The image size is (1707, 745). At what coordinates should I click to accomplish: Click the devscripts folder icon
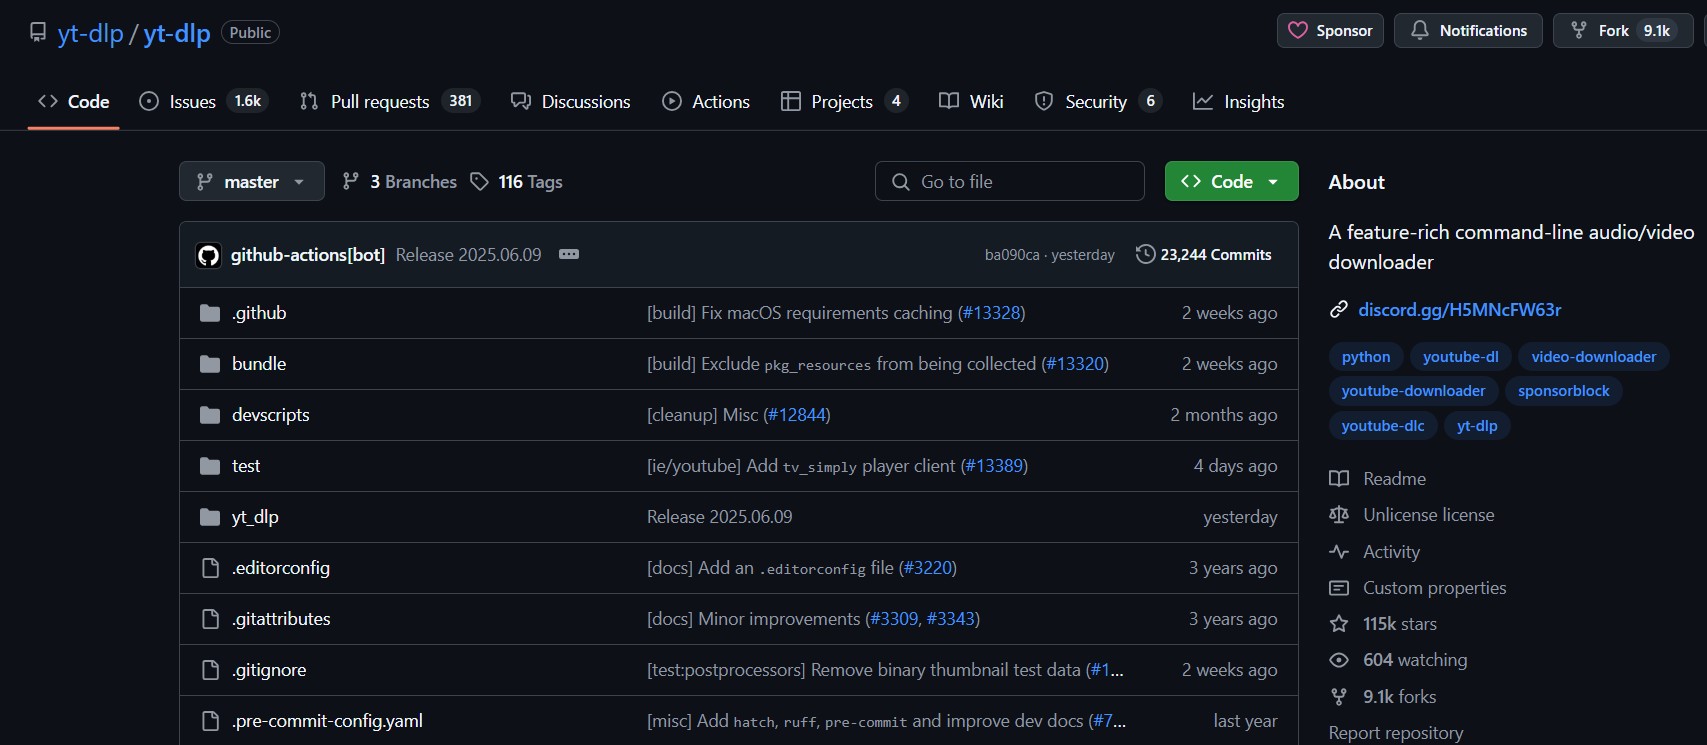point(210,415)
